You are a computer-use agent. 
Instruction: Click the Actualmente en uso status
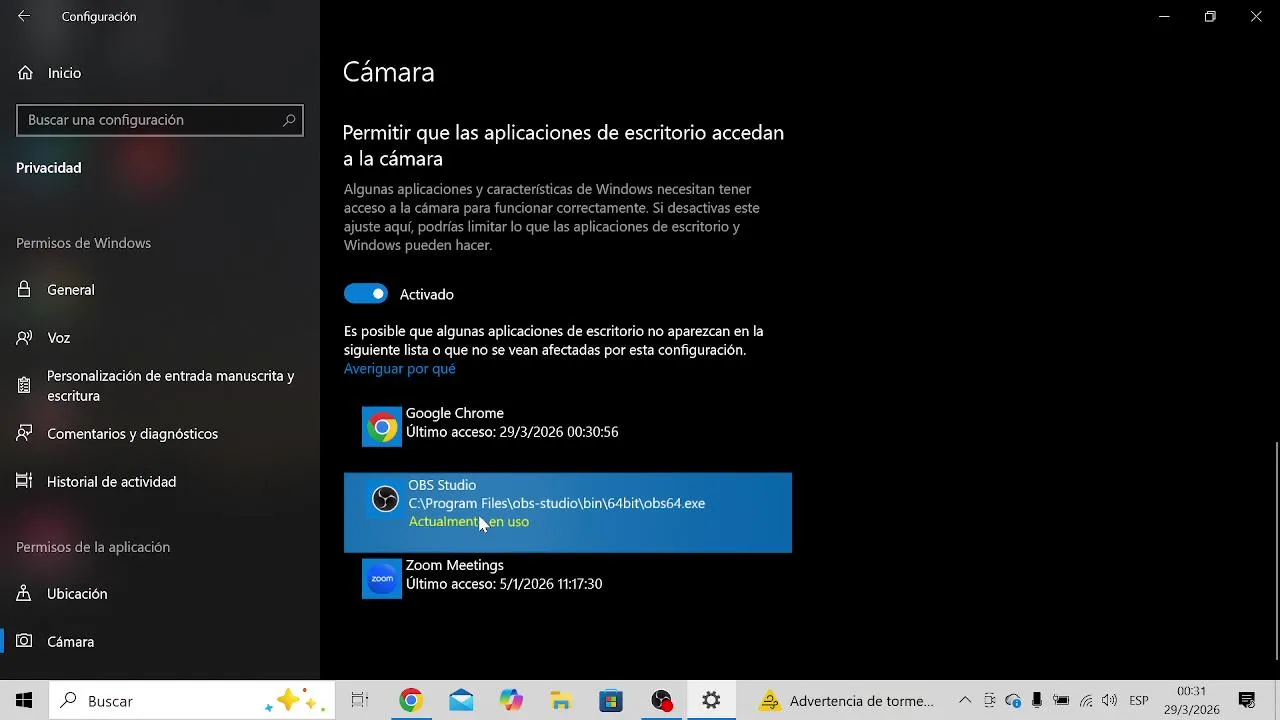[x=469, y=522]
